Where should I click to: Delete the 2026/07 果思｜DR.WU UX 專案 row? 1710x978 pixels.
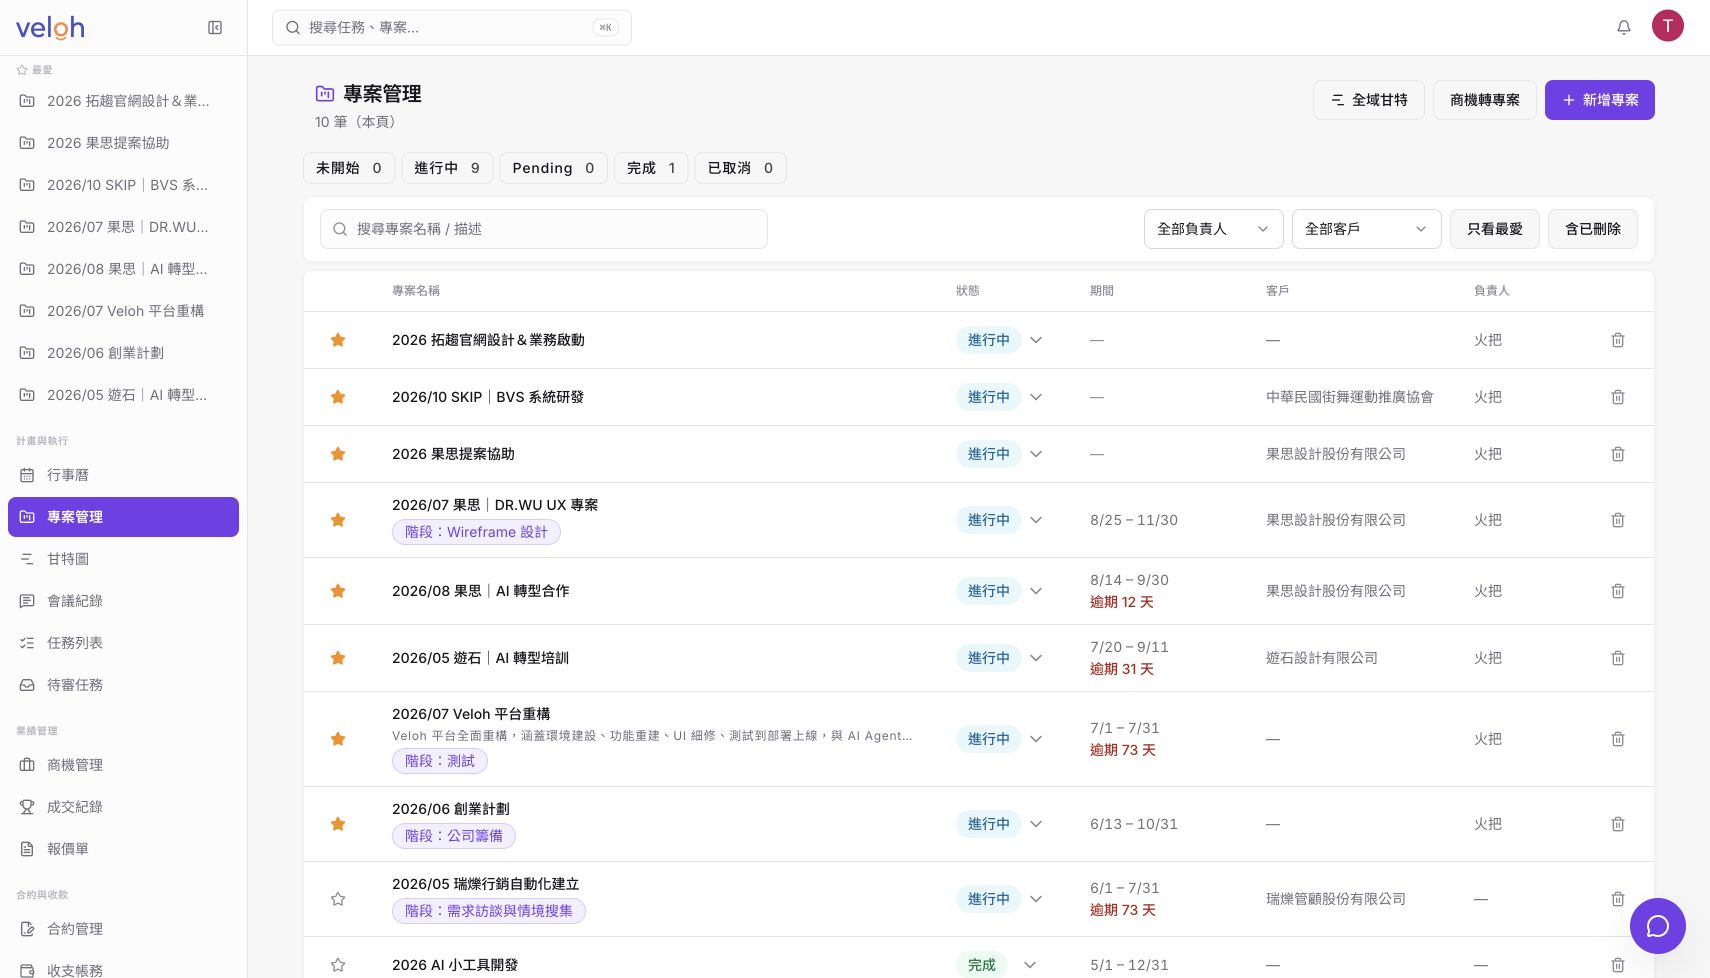pos(1618,520)
